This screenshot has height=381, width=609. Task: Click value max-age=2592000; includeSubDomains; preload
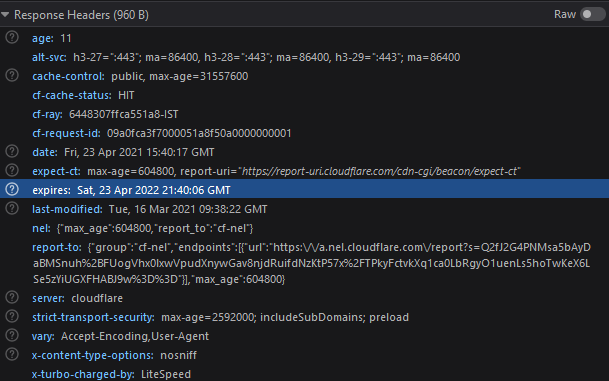coord(285,317)
